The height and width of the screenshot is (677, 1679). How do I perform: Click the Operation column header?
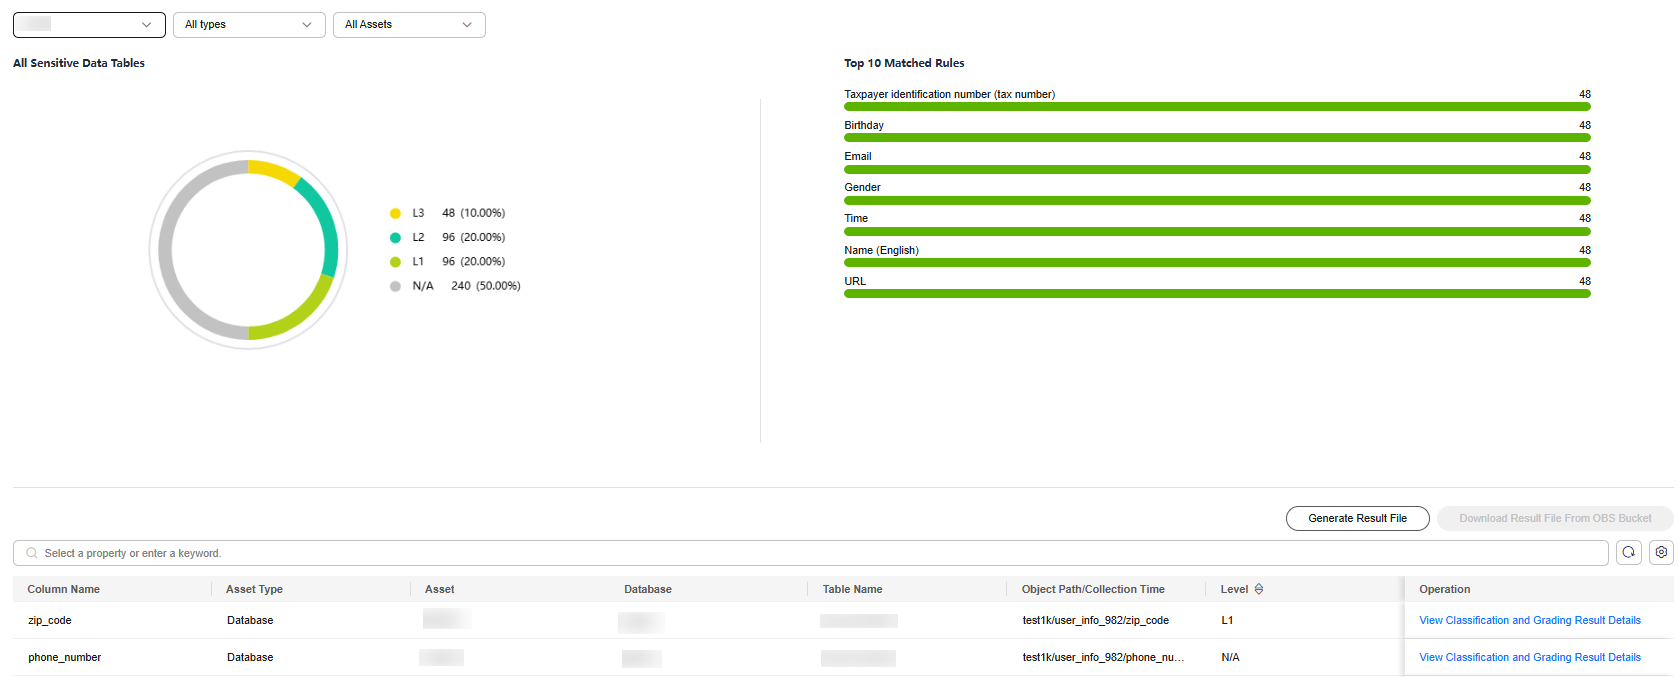[1444, 589]
